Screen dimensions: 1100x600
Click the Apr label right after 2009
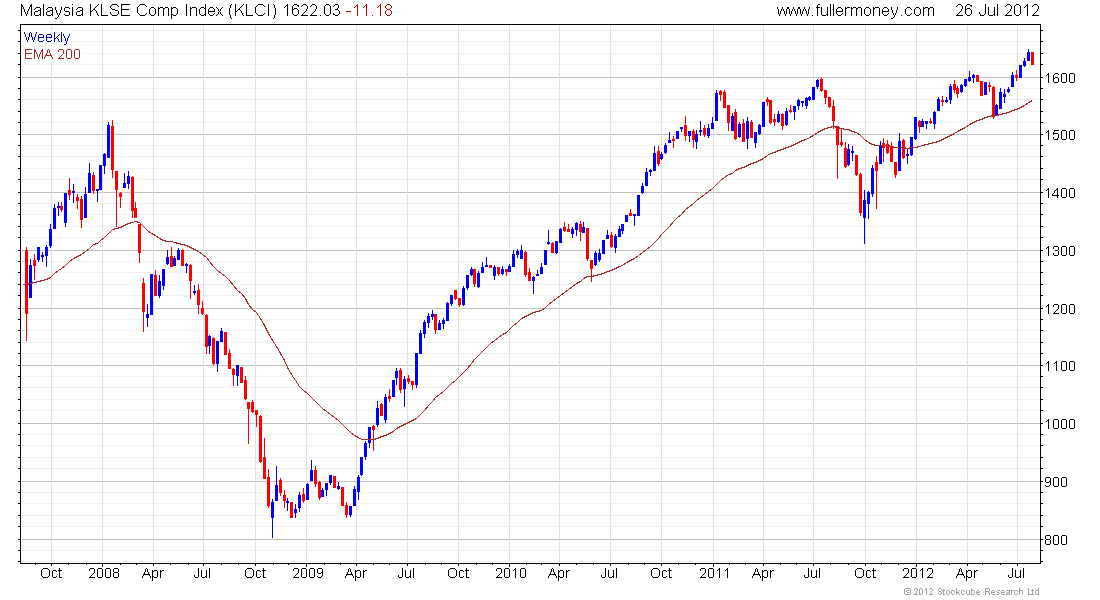pos(356,573)
